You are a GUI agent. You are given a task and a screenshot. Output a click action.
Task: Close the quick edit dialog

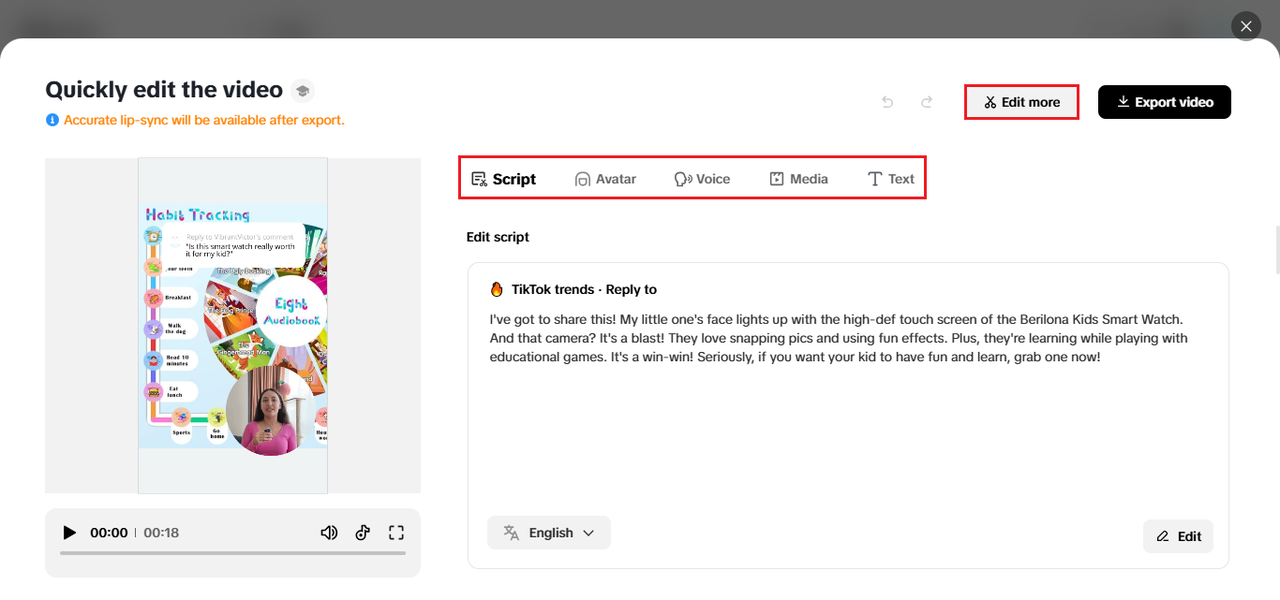[x=1246, y=26]
